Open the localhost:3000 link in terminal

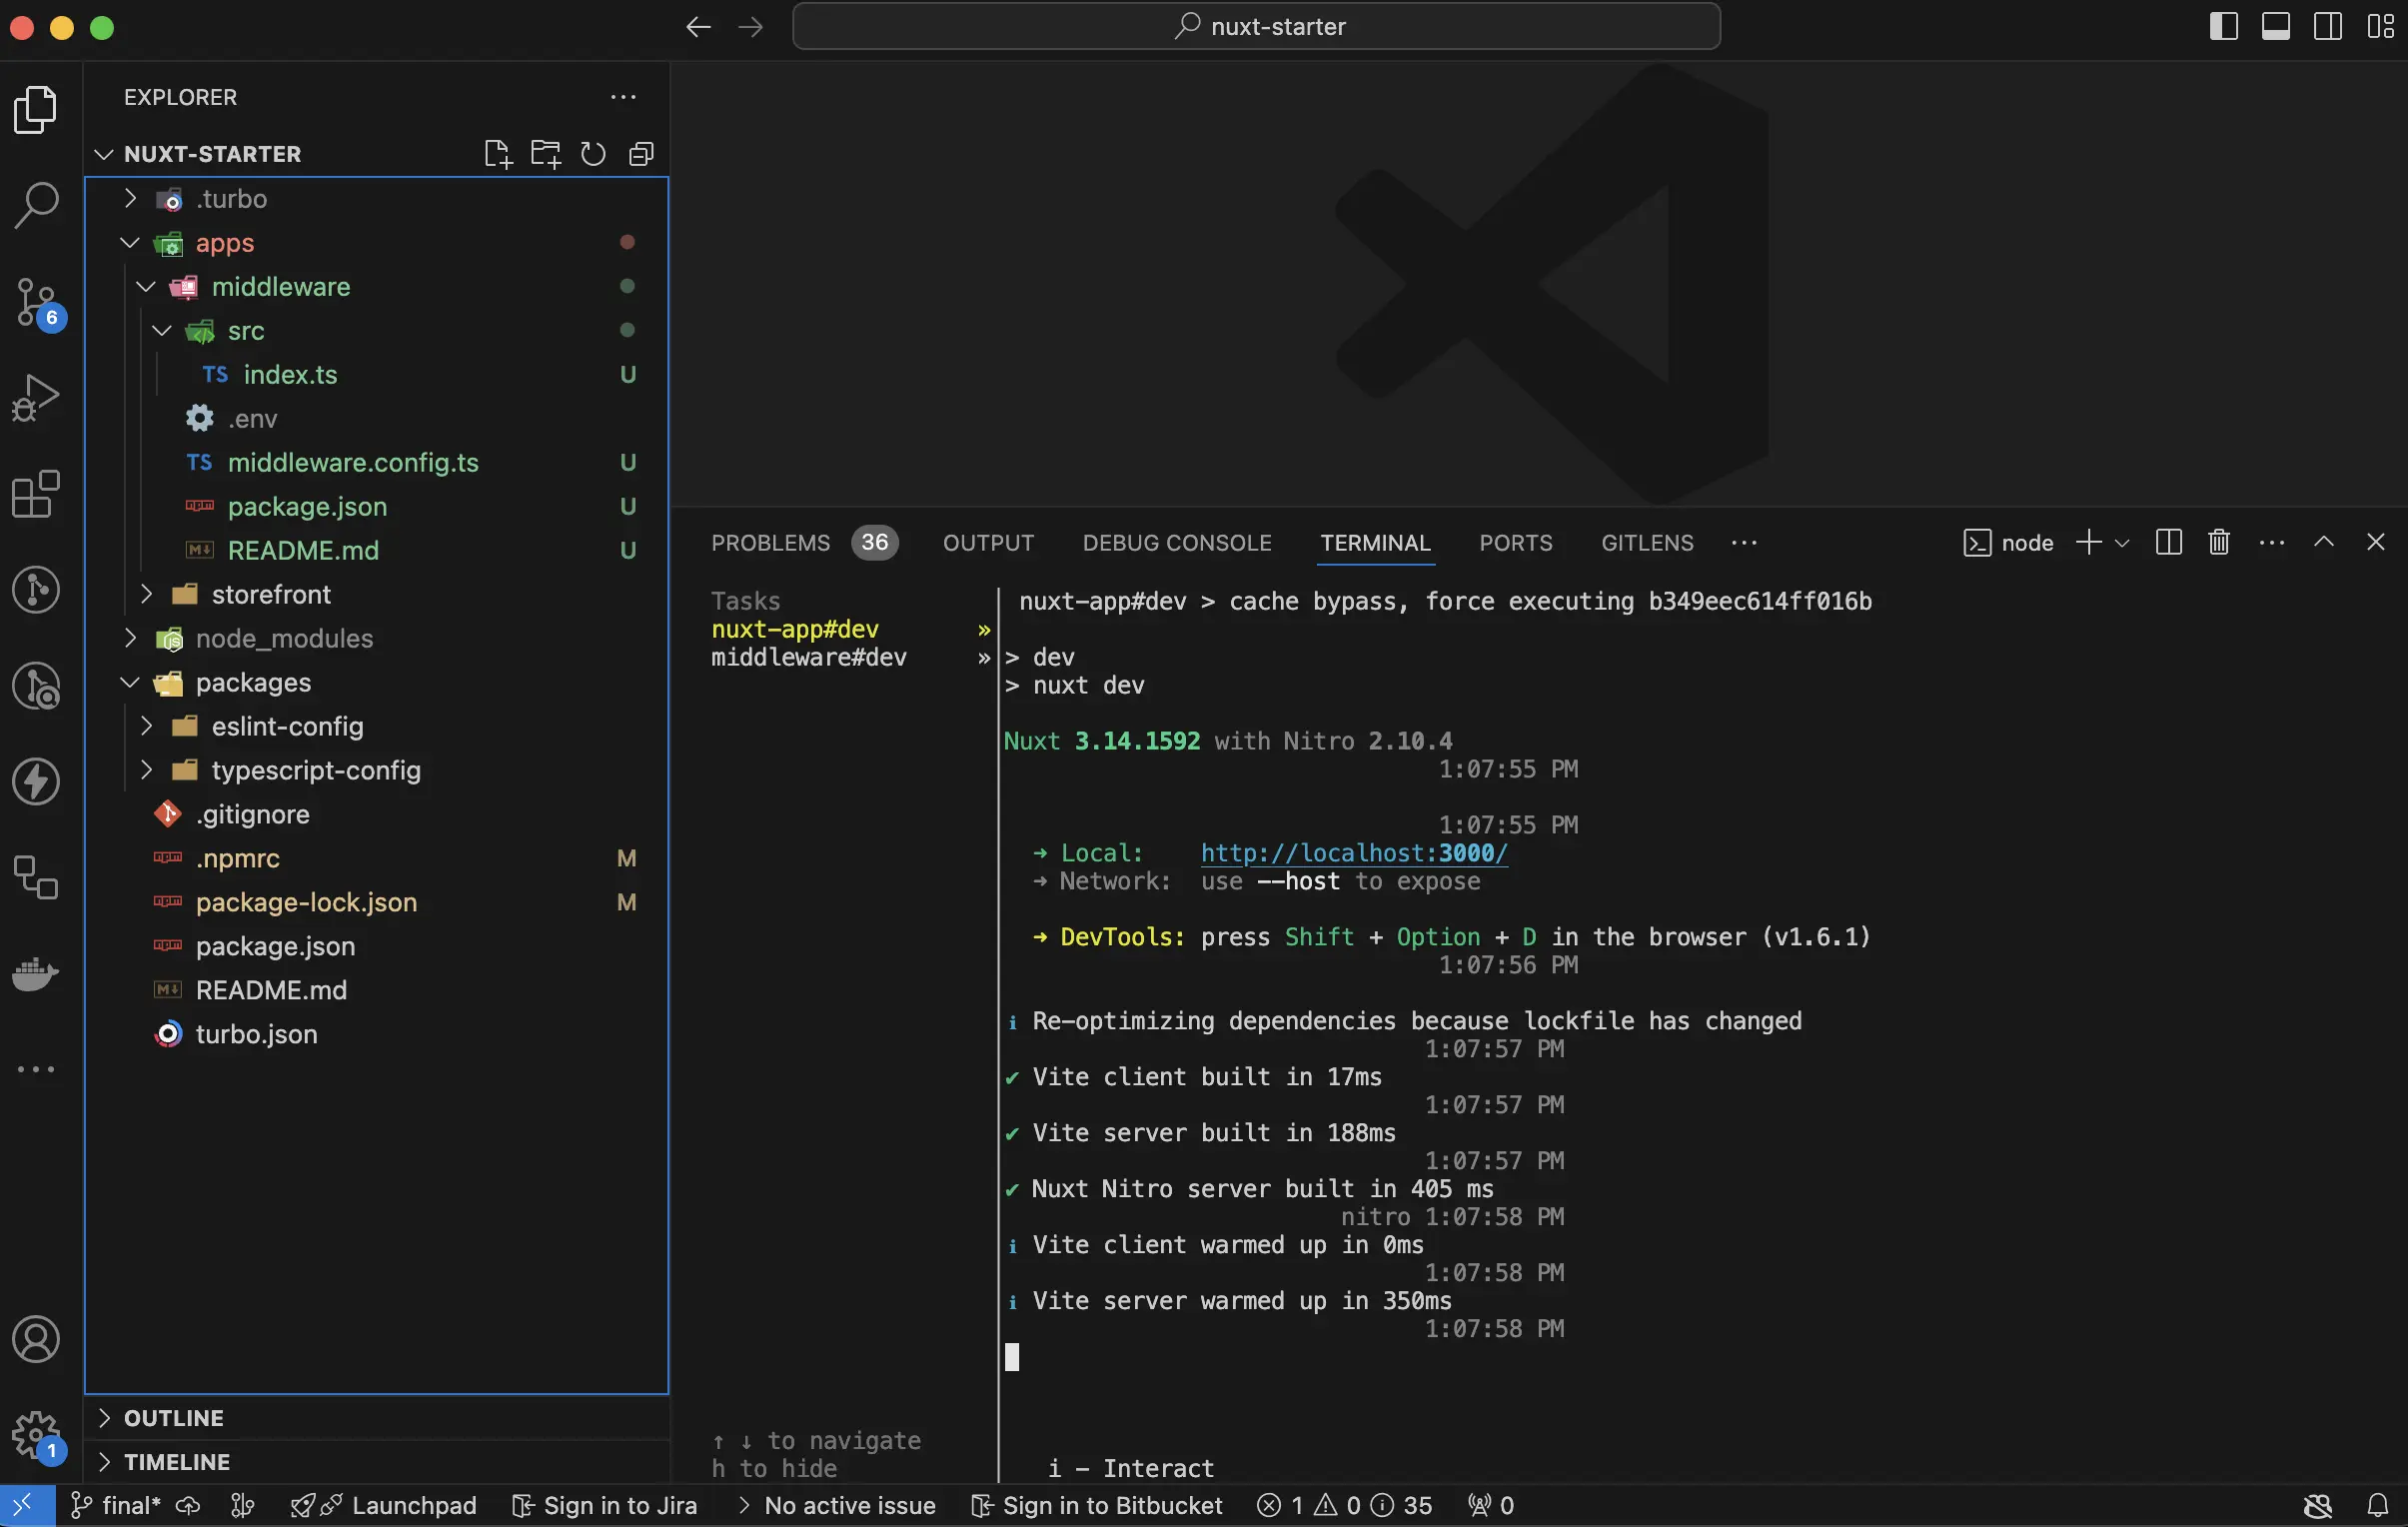pos(1353,853)
